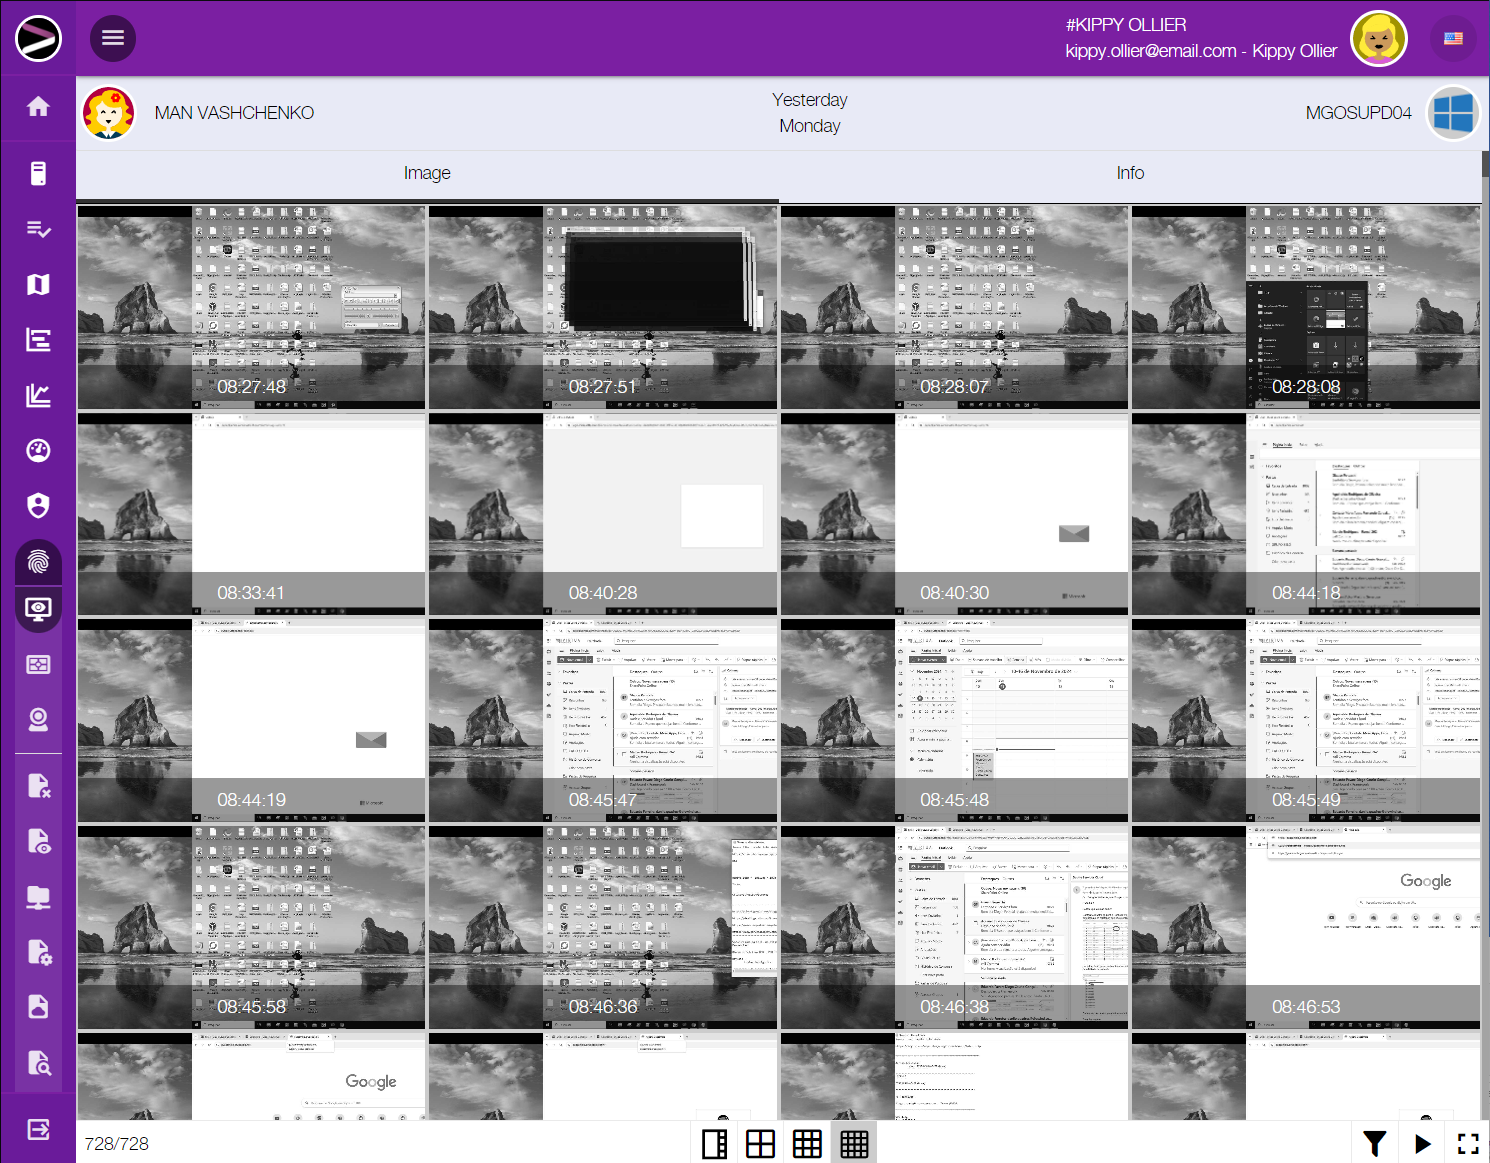The height and width of the screenshot is (1163, 1490).
Task: Open the filter funnel icon
Action: pos(1375,1143)
